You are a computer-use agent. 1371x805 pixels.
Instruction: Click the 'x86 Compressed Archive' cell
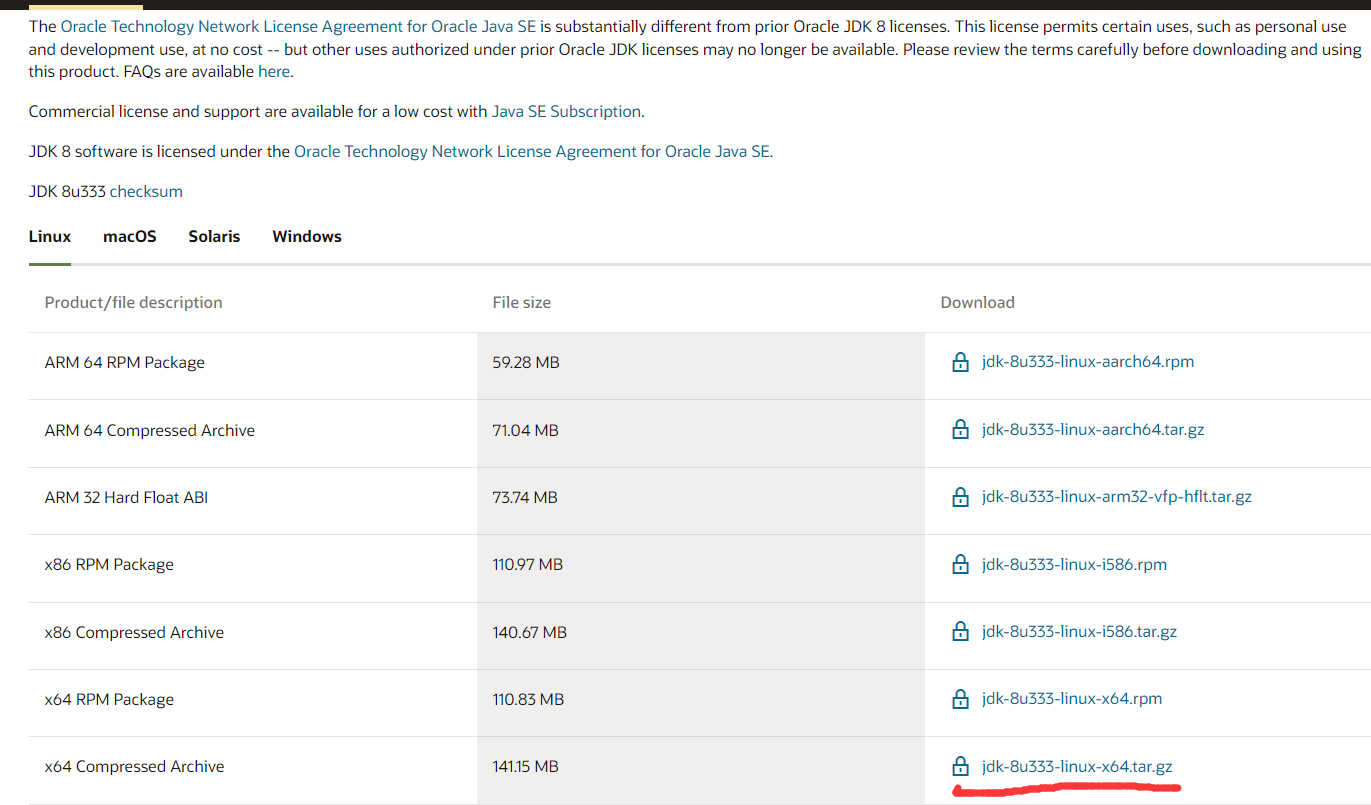134,633
